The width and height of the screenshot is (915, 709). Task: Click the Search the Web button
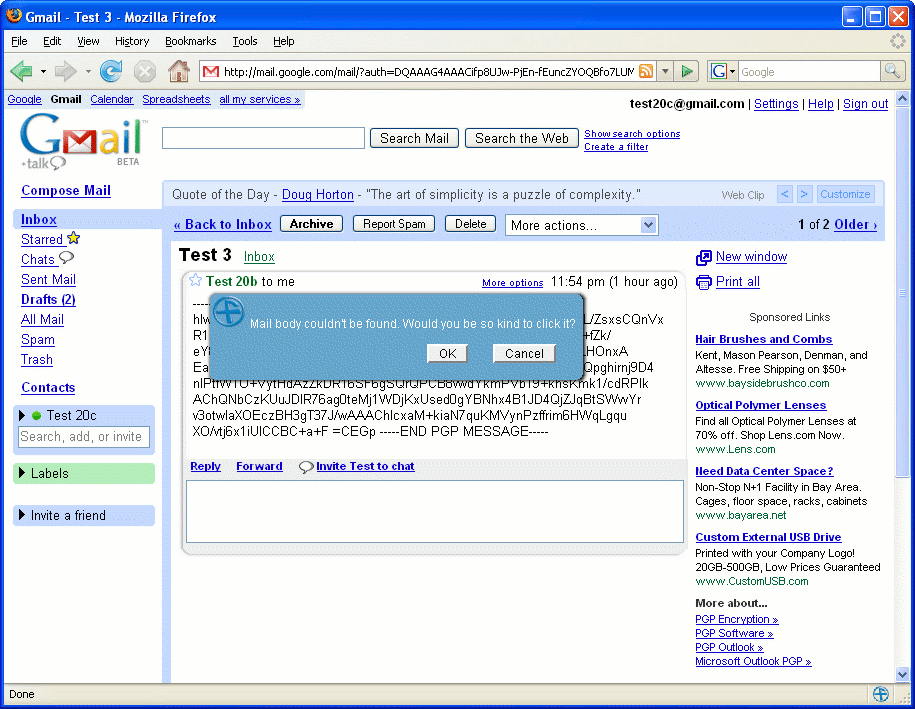click(522, 138)
